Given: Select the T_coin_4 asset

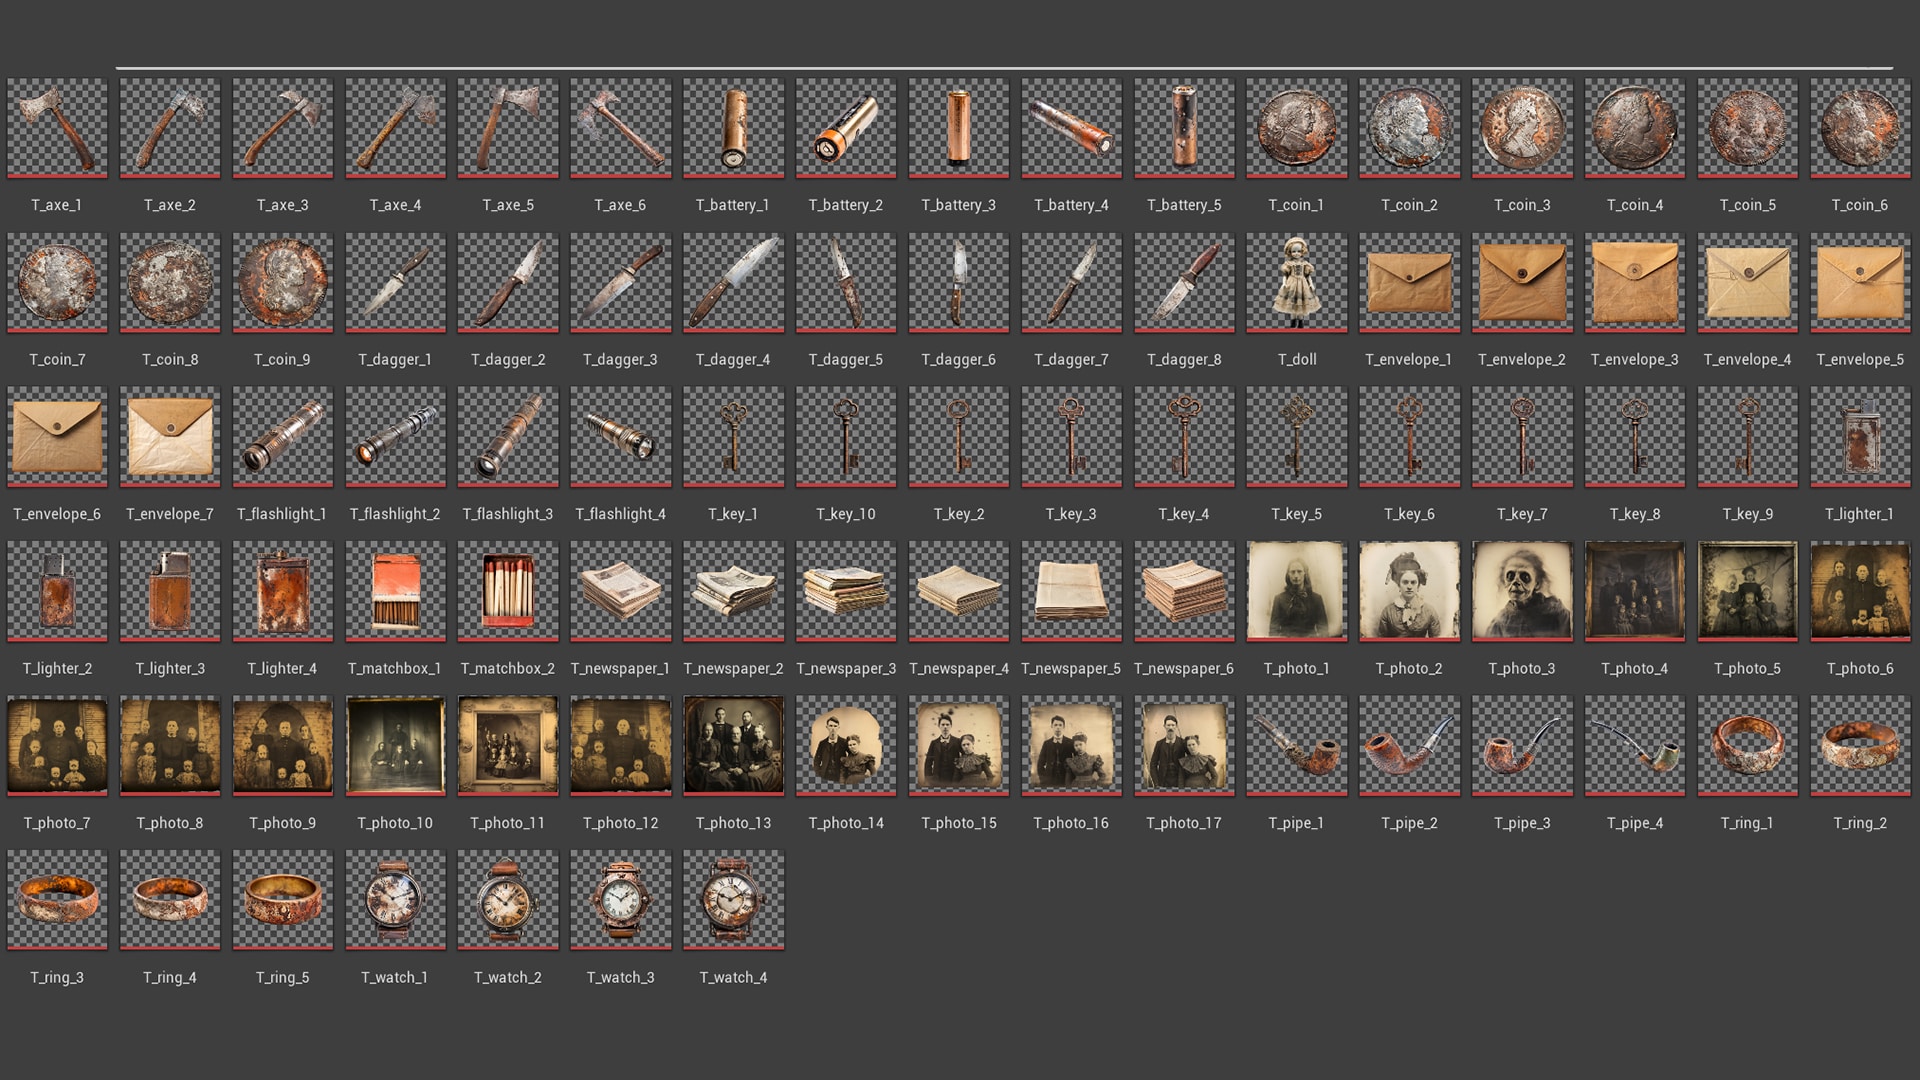Looking at the screenshot, I should 1634,128.
